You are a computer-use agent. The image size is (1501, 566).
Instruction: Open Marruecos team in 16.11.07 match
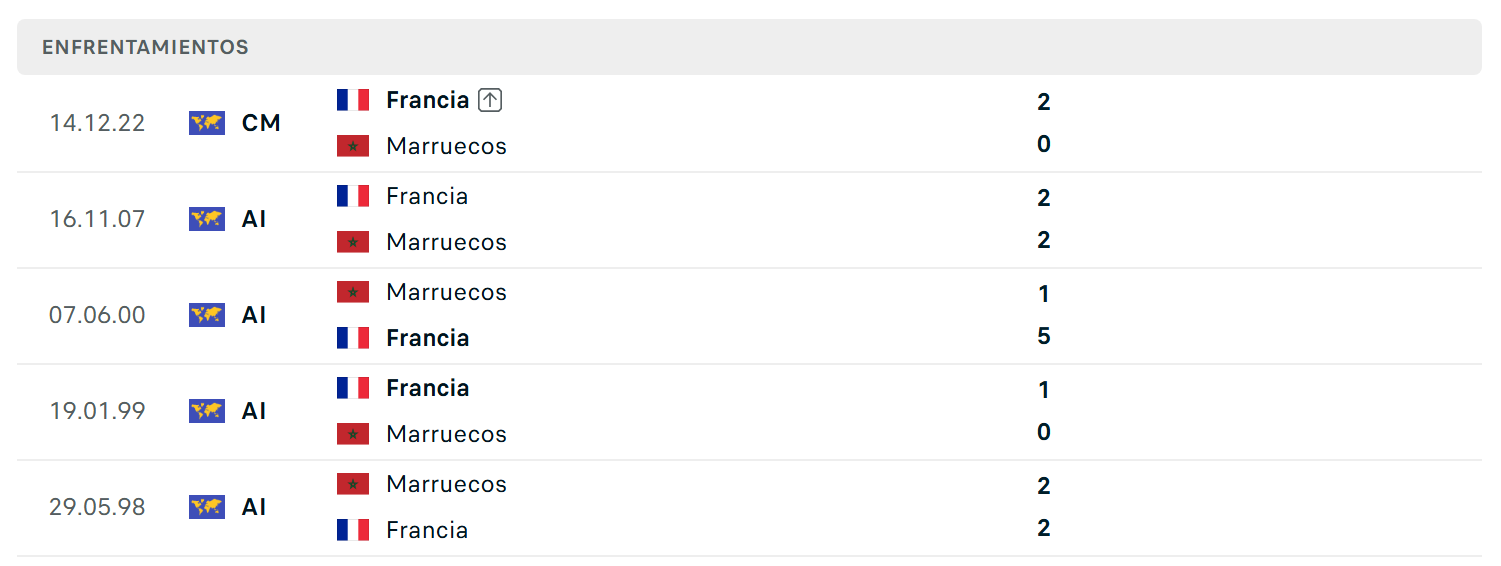pyautogui.click(x=446, y=242)
